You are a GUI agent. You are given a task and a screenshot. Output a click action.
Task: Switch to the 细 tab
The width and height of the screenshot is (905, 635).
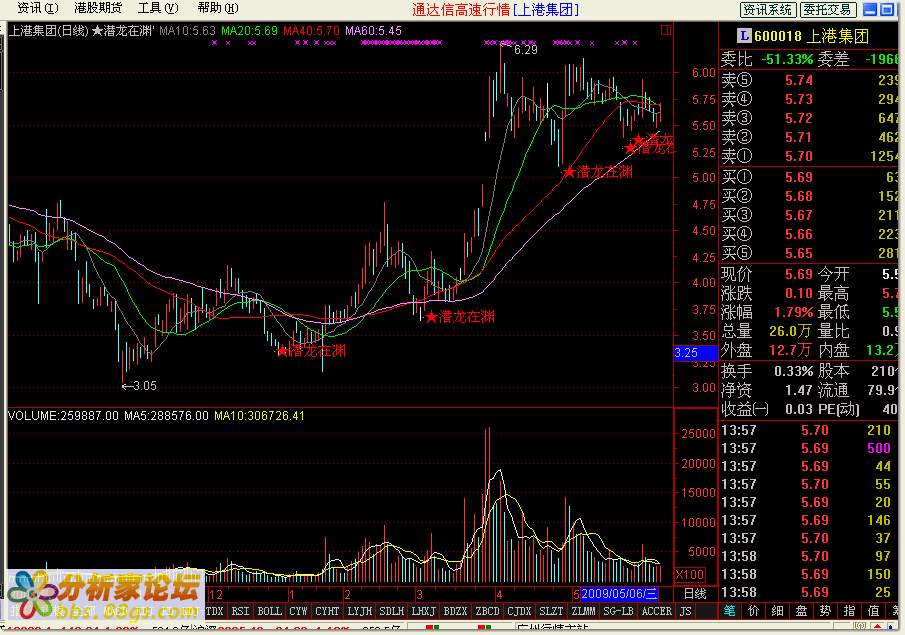click(x=777, y=611)
